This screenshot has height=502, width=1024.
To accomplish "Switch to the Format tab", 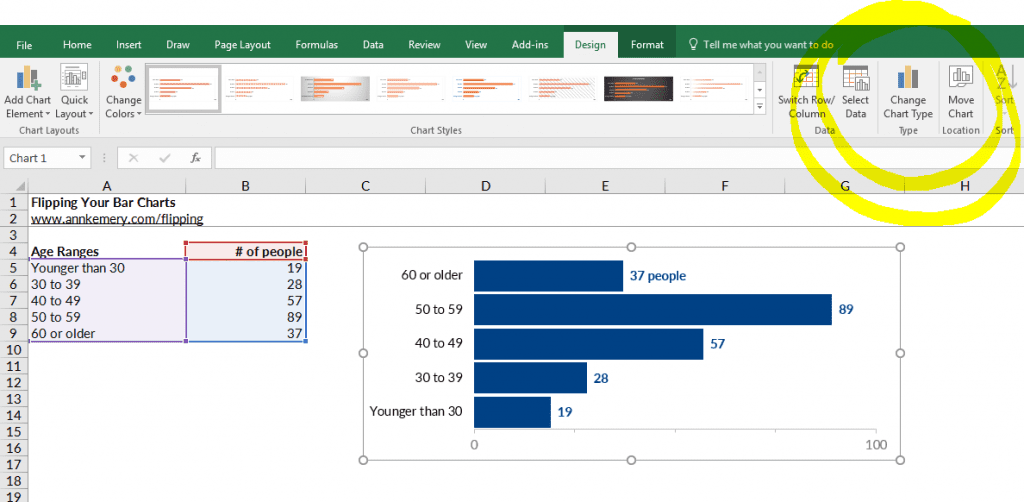I will point(647,45).
